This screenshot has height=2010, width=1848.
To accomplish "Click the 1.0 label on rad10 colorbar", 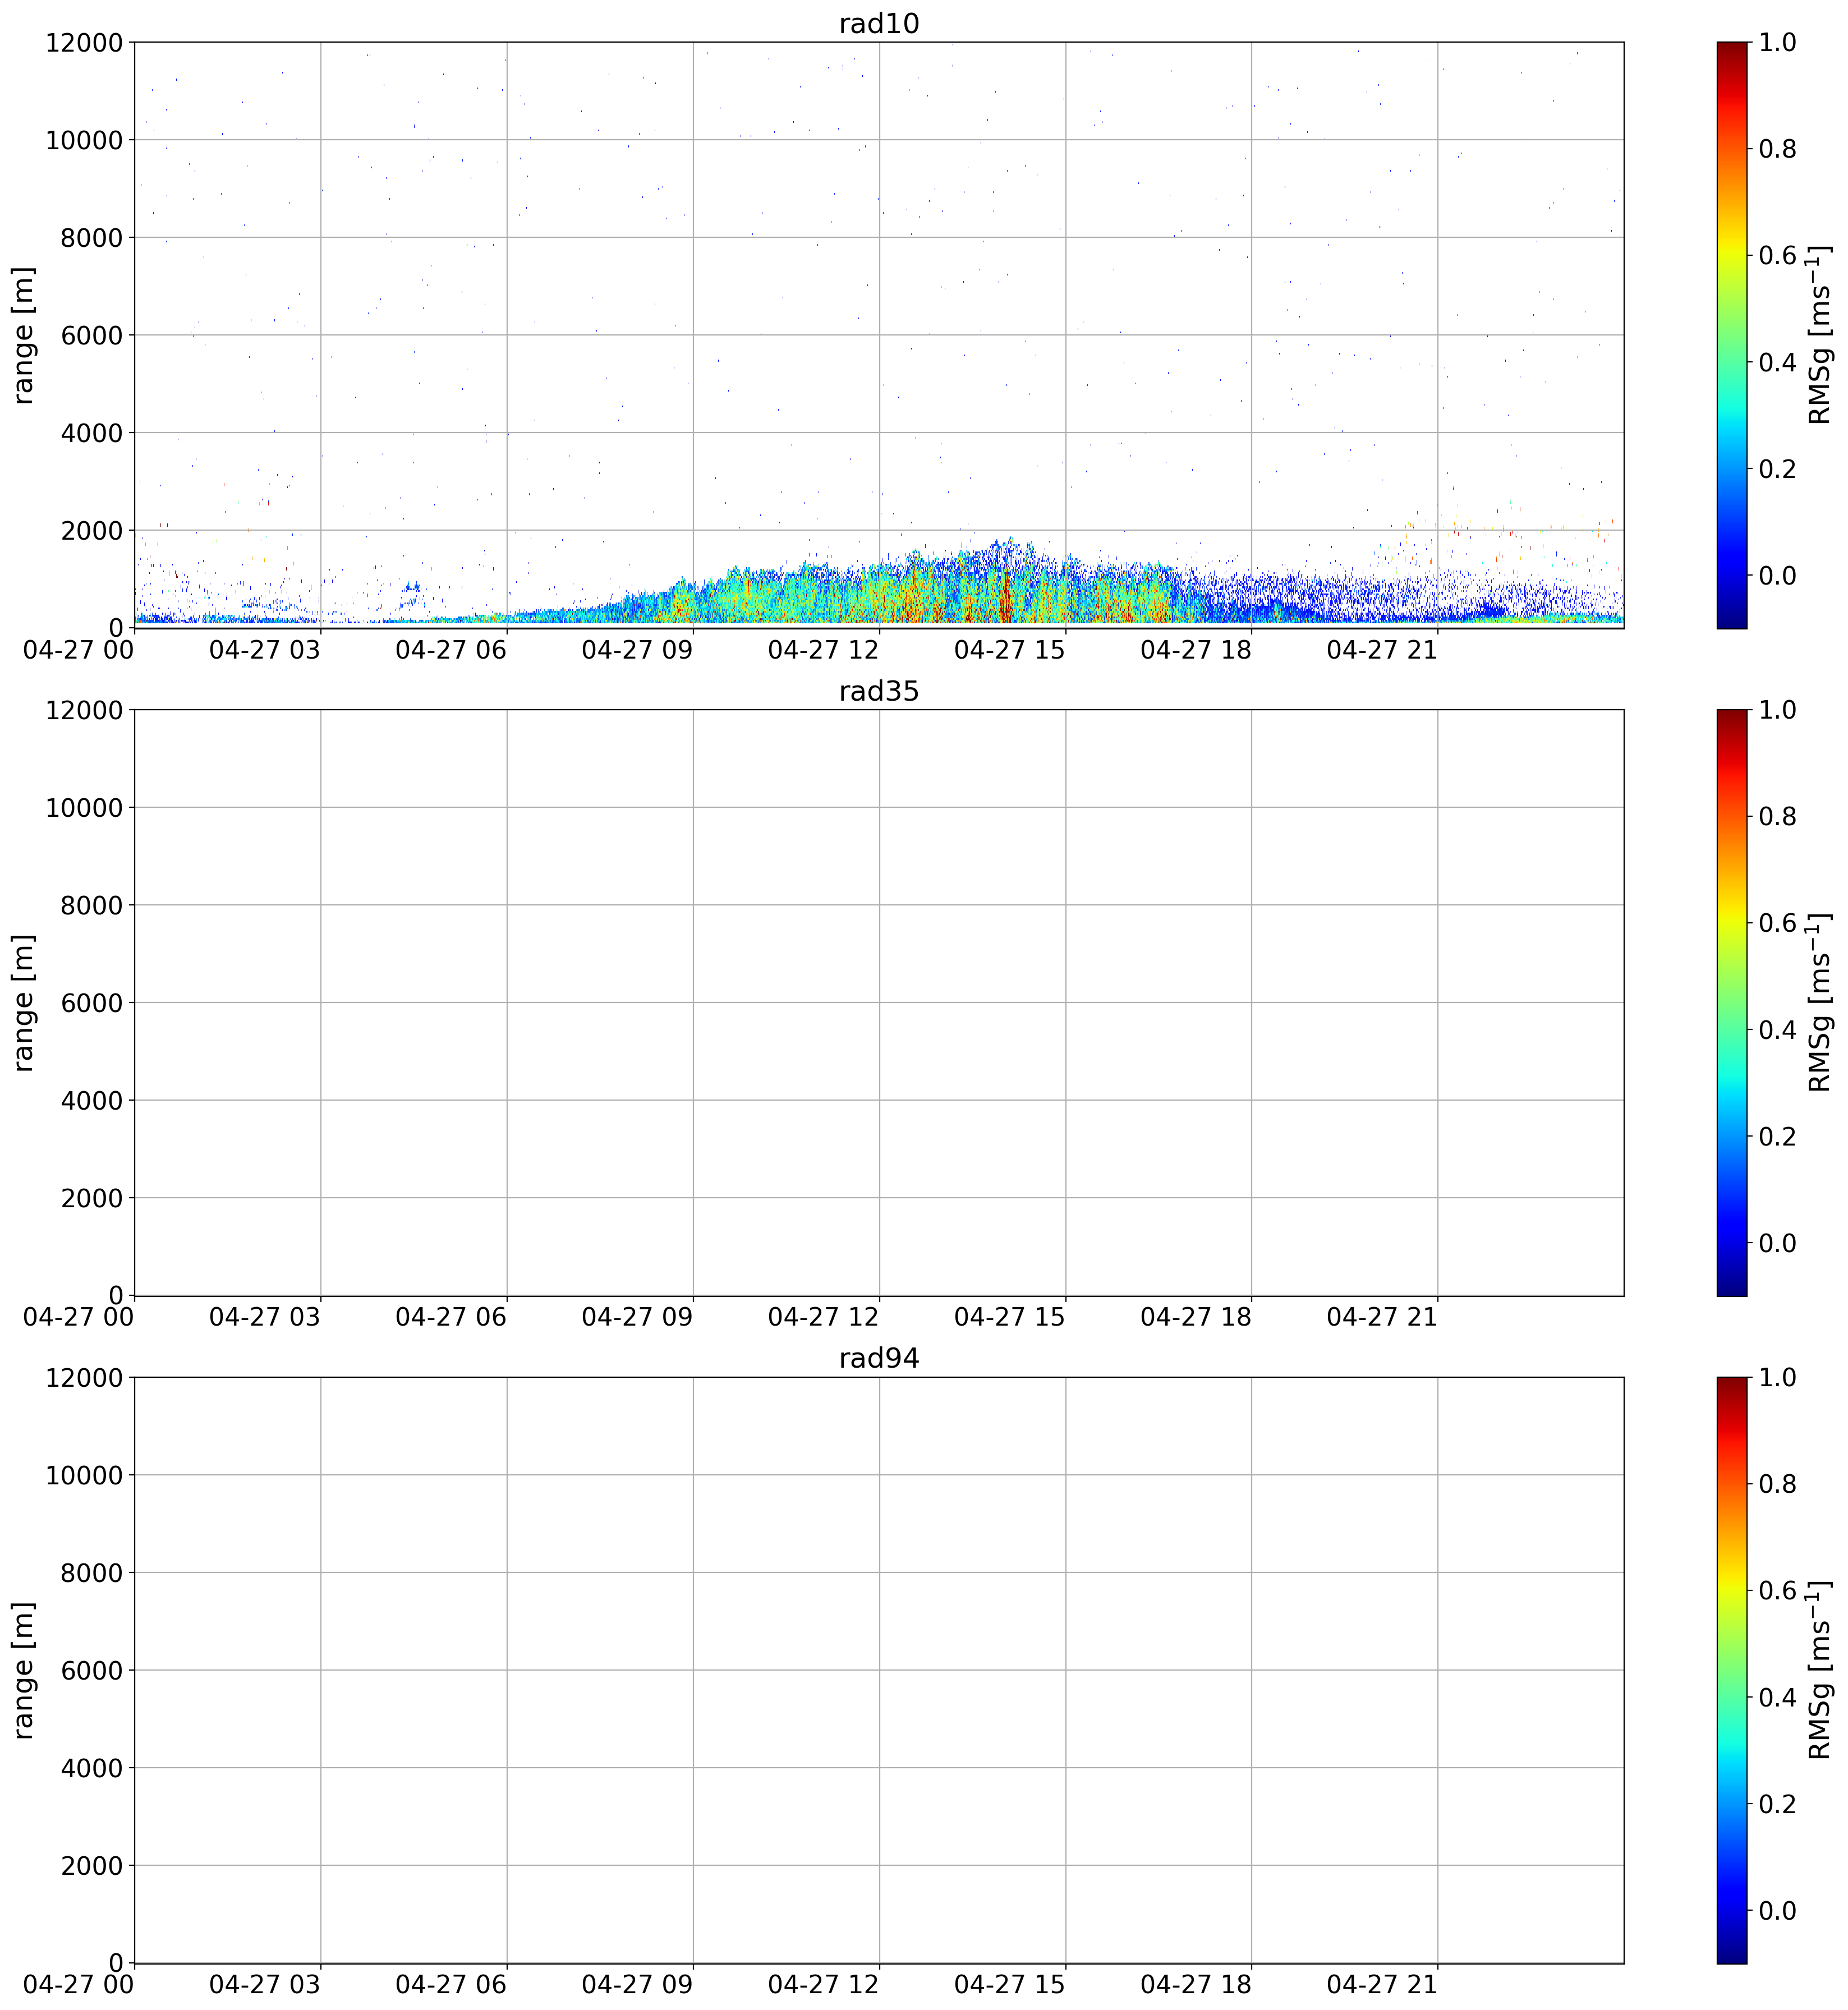I will [x=1777, y=43].
